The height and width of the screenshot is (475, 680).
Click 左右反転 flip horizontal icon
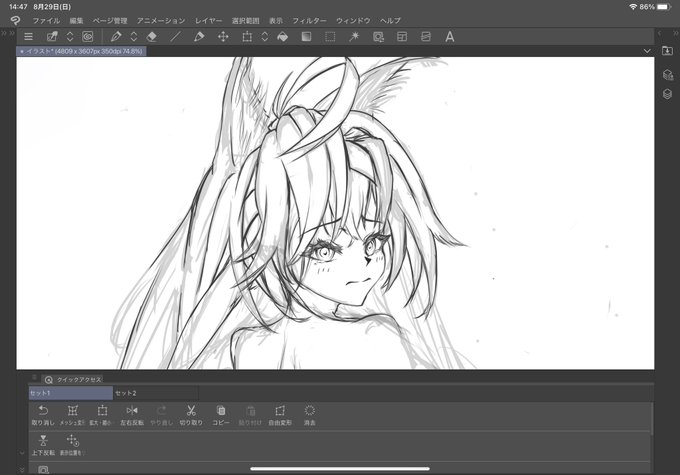tap(132, 415)
